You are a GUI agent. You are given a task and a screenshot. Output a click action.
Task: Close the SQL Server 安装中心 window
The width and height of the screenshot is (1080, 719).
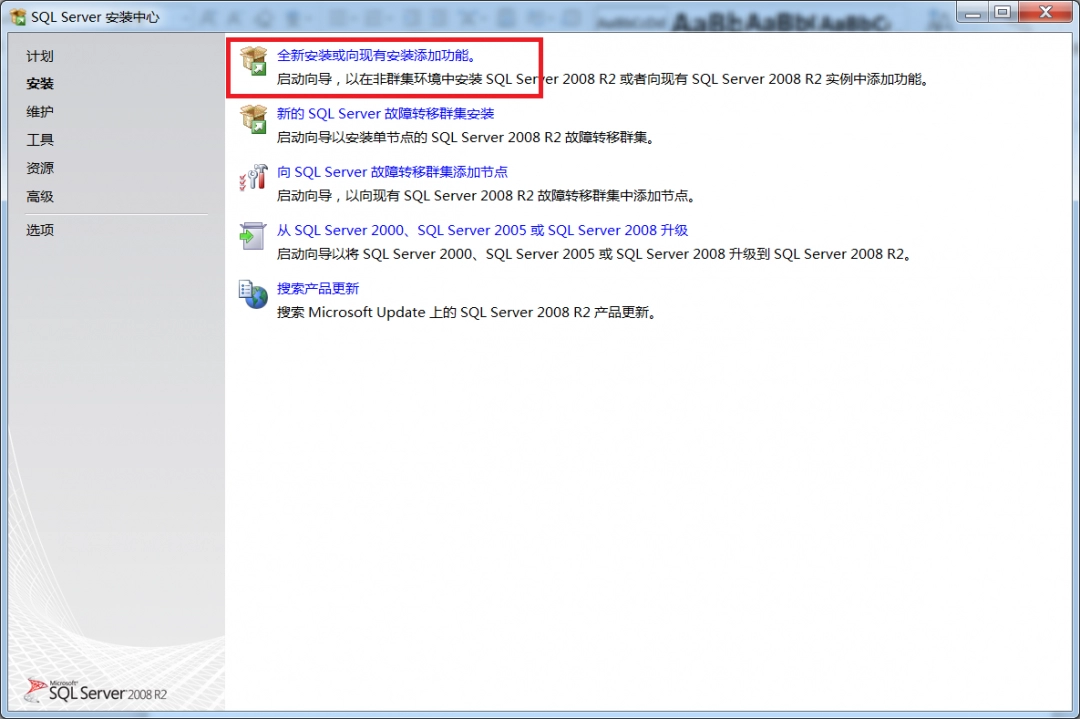click(1046, 12)
